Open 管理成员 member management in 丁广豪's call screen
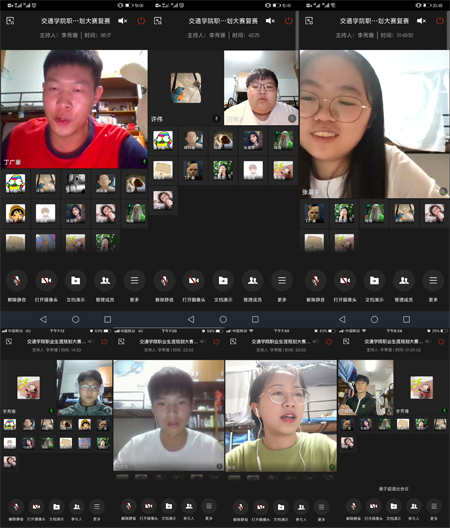 (x=105, y=280)
